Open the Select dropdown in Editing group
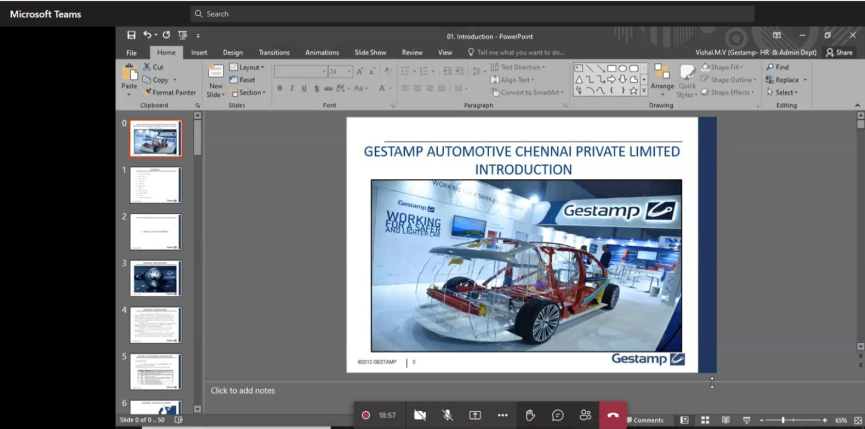This screenshot has width=865, height=429. [782, 93]
